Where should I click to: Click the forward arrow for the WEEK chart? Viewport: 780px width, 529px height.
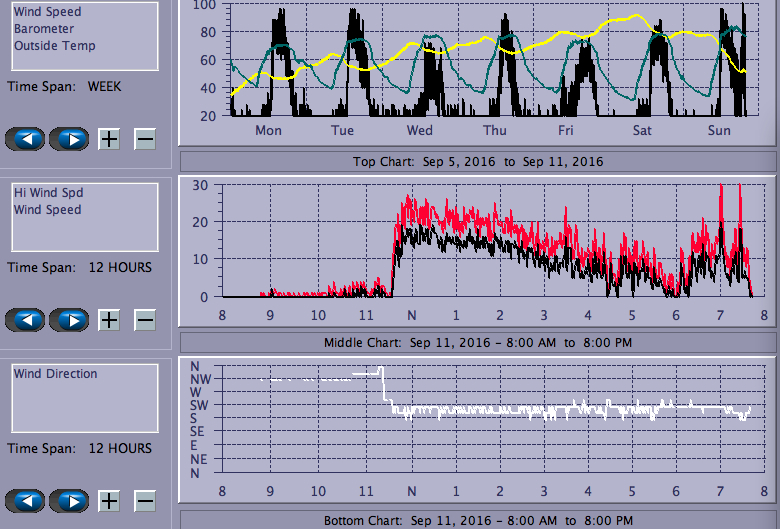tap(69, 139)
